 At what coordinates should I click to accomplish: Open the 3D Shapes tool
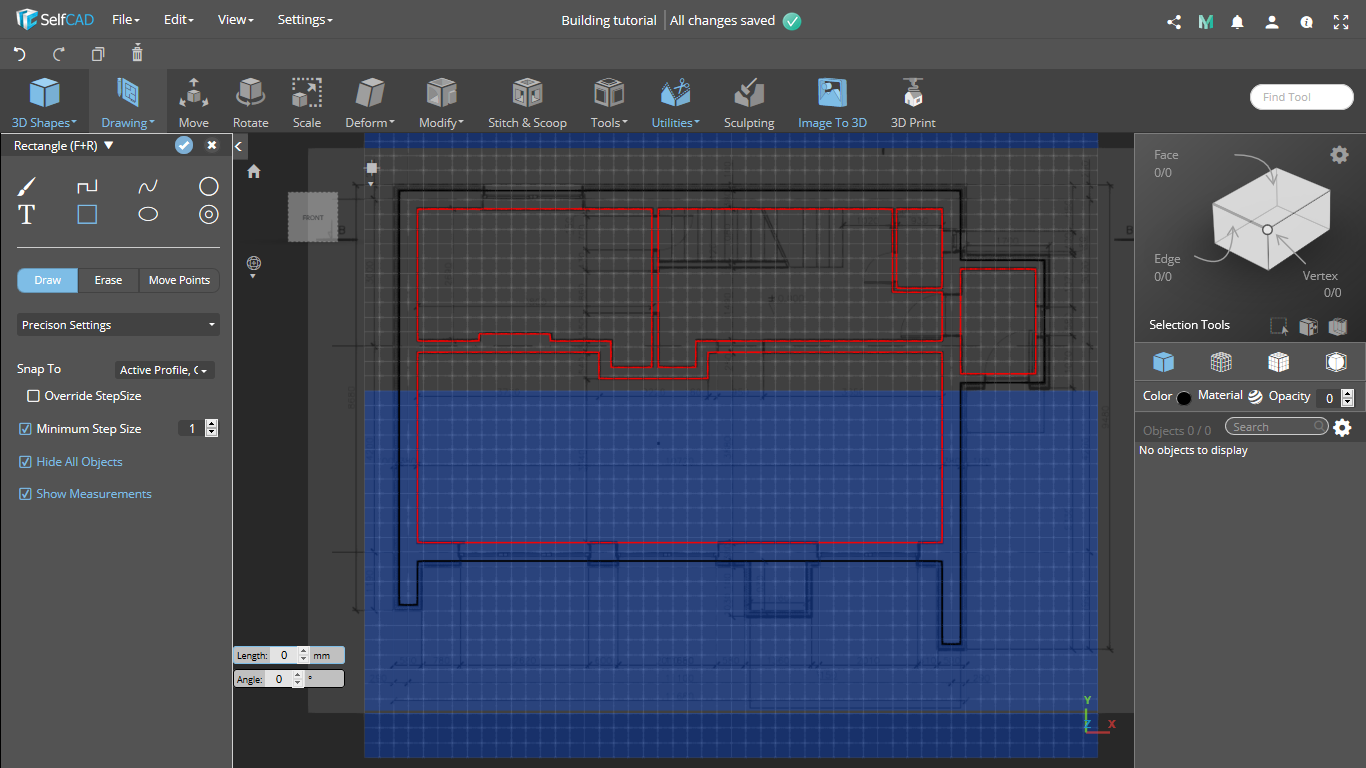coord(44,103)
